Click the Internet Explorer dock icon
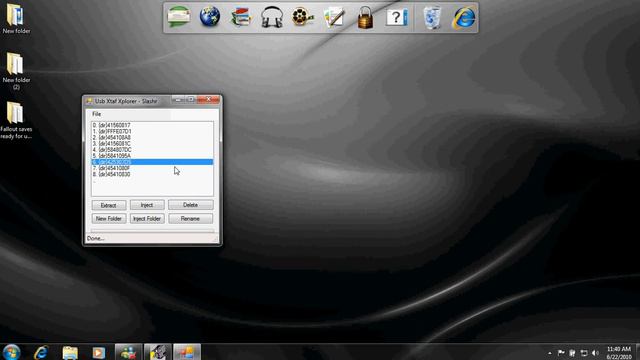640x360 pixels. (464, 18)
